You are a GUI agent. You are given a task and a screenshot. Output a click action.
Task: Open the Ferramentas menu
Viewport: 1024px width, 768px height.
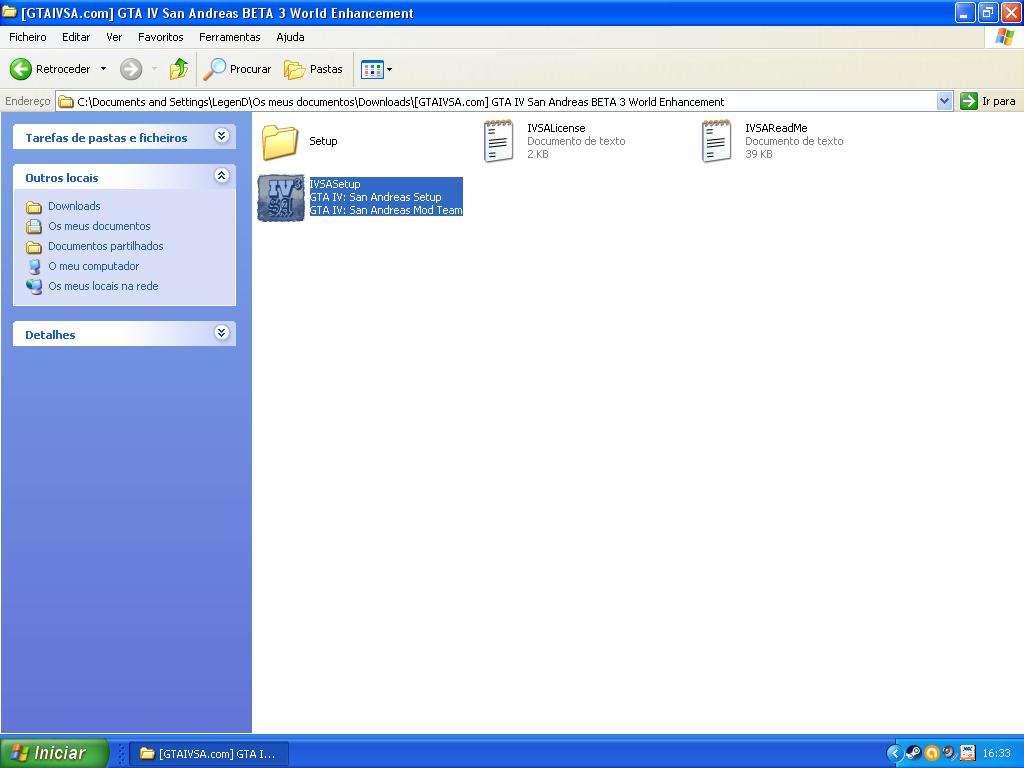click(x=229, y=37)
